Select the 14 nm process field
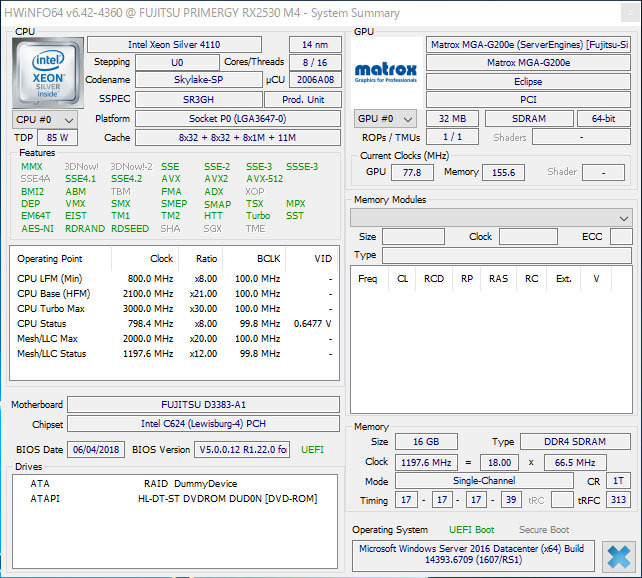Screen dimensions: 642x578 [315, 44]
